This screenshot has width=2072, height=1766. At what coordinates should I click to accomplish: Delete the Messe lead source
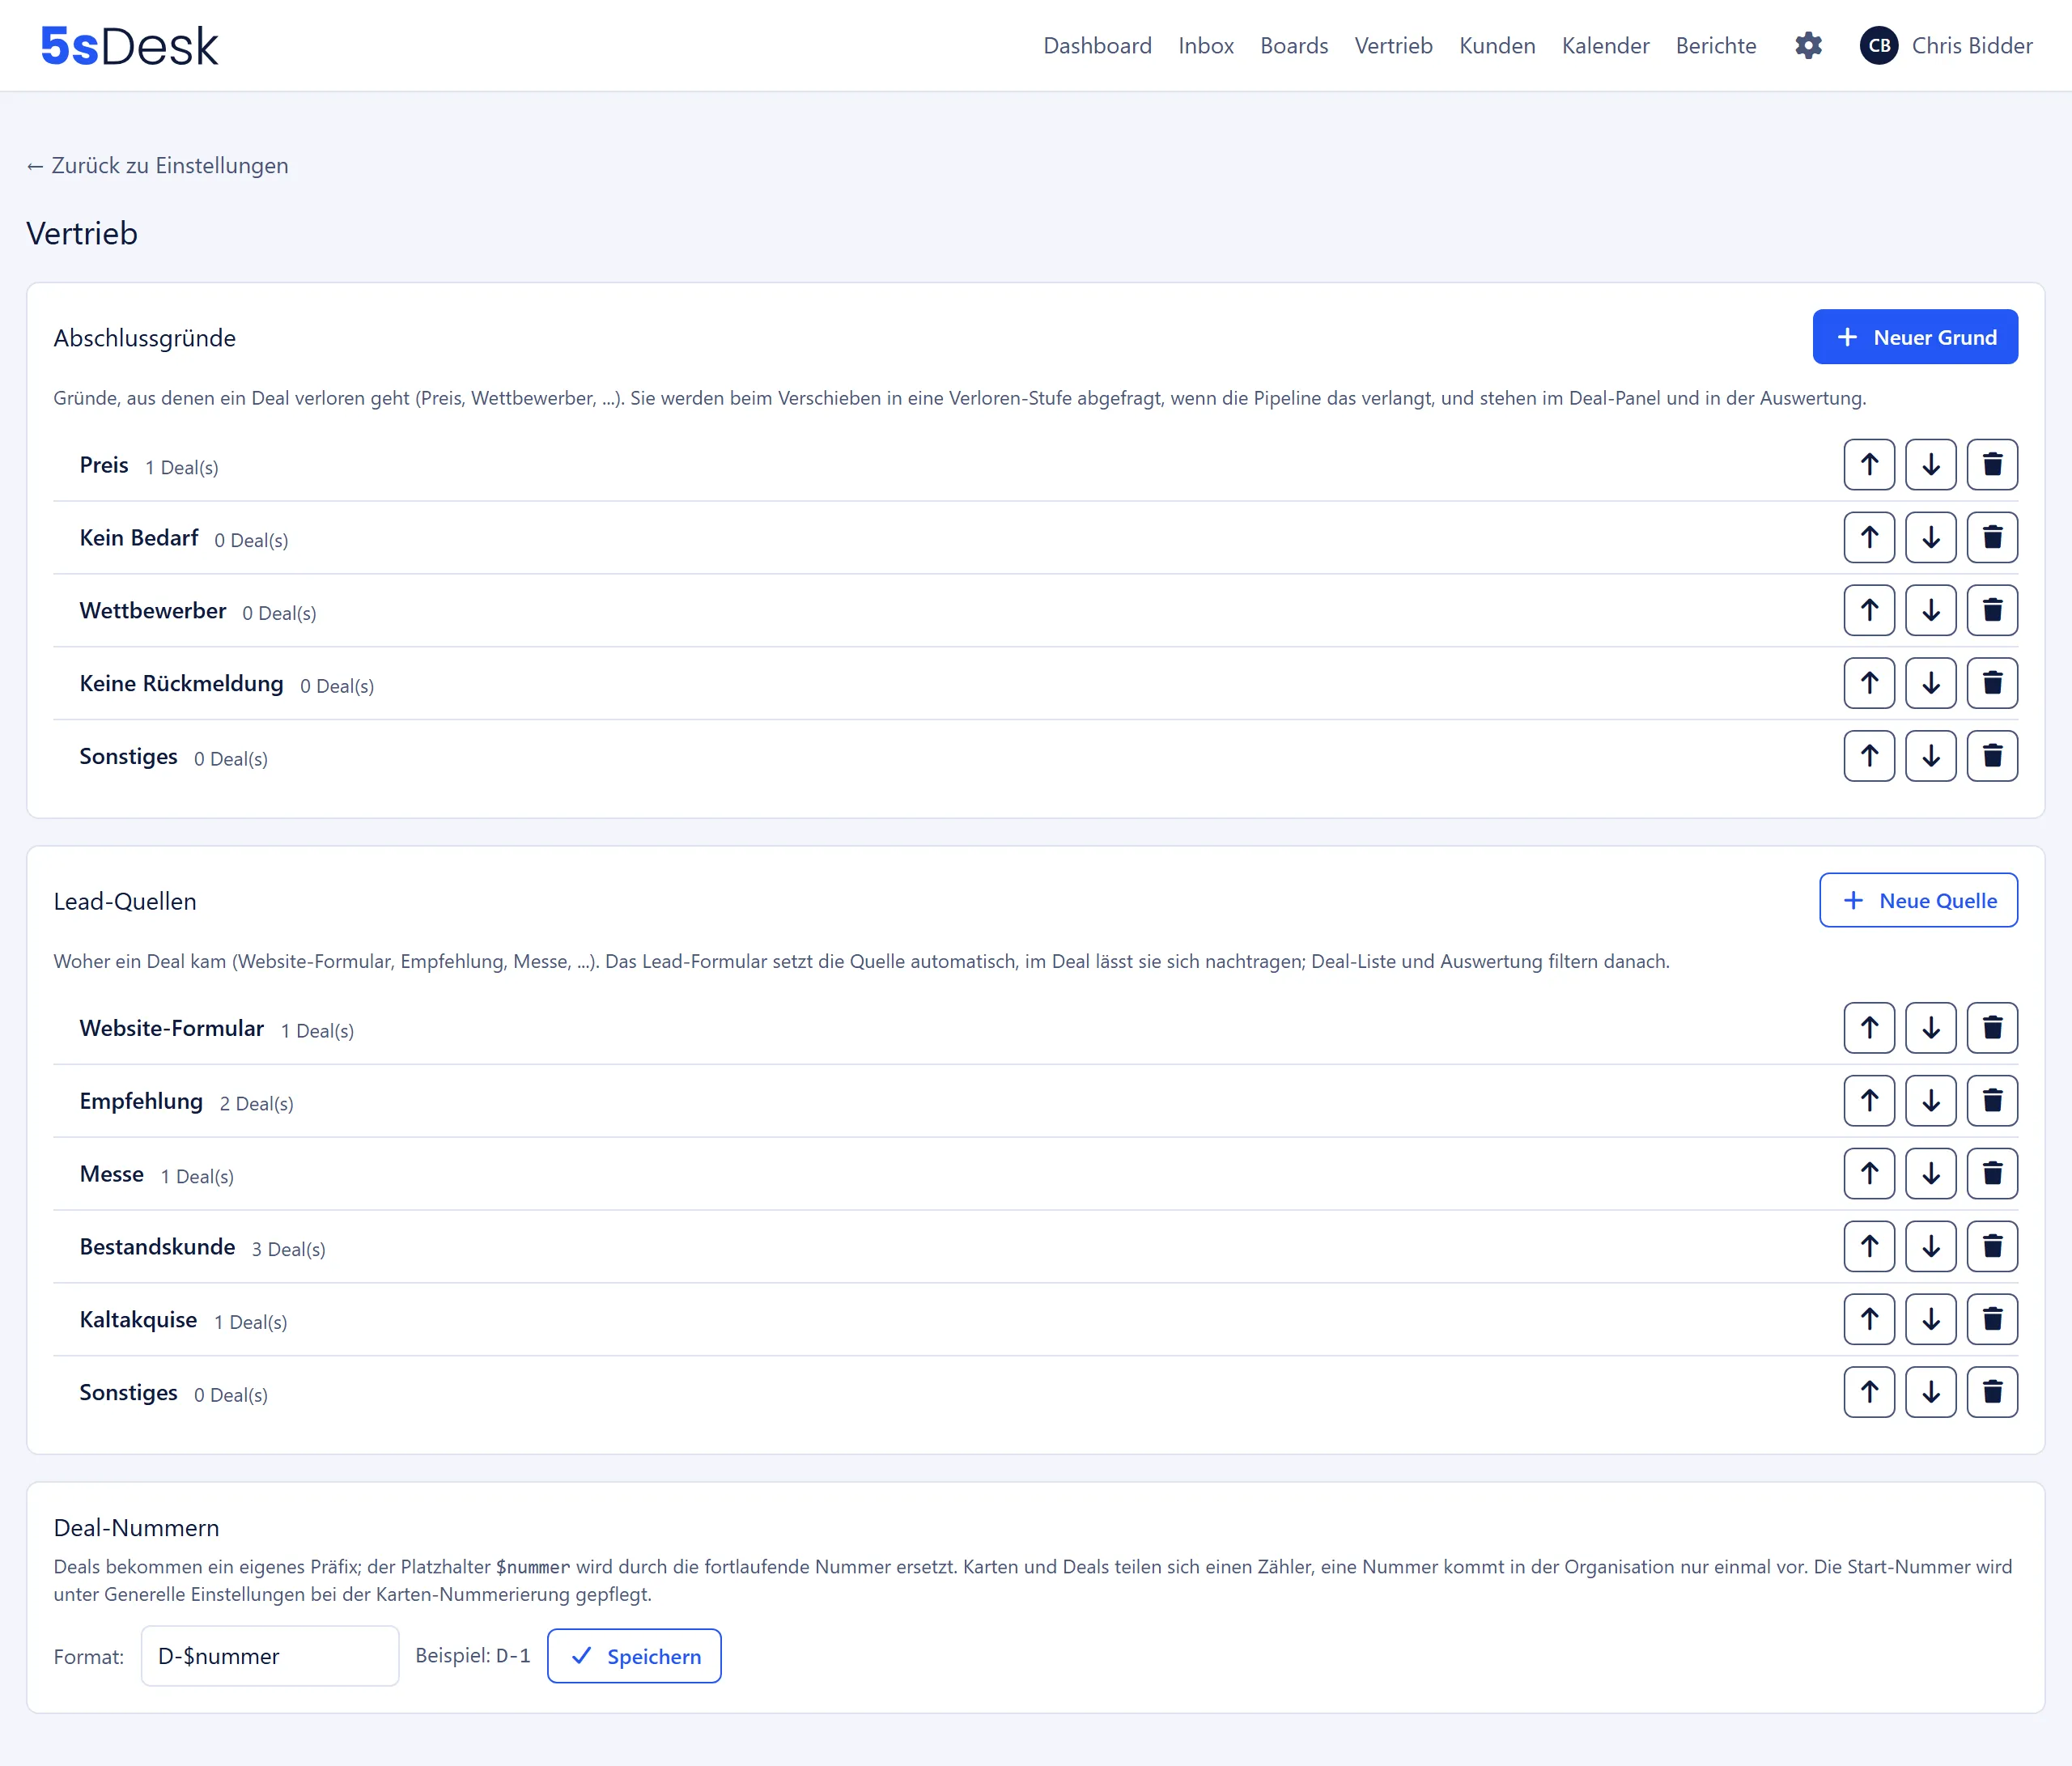1992,1174
